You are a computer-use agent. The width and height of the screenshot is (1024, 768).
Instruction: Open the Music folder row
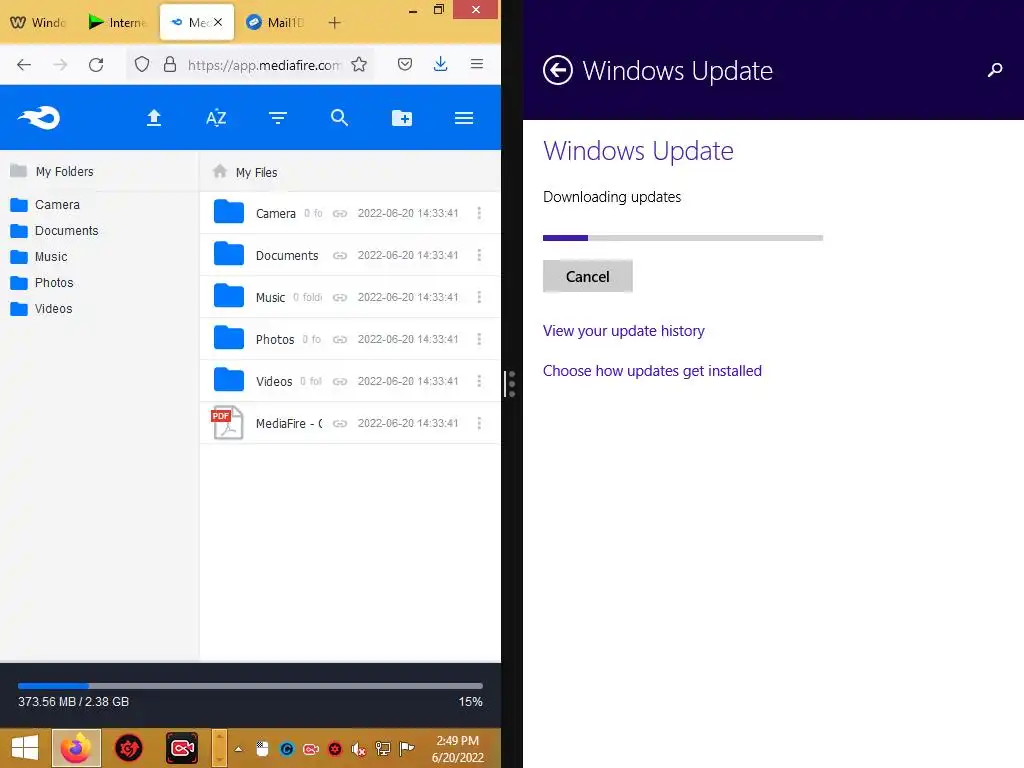[x=350, y=297]
